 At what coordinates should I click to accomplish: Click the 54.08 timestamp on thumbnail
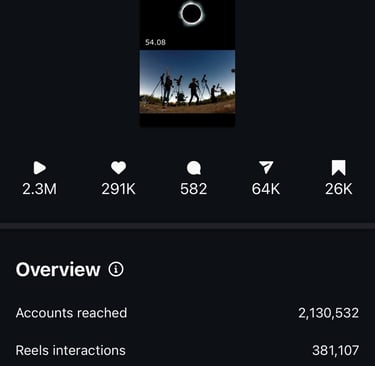(155, 42)
